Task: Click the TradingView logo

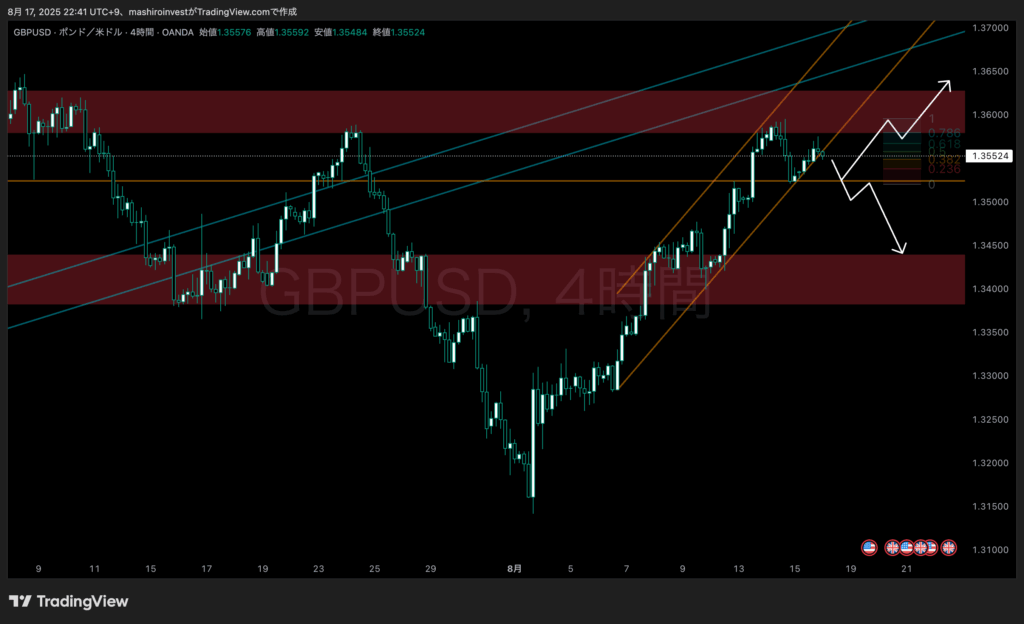Action: [69, 601]
